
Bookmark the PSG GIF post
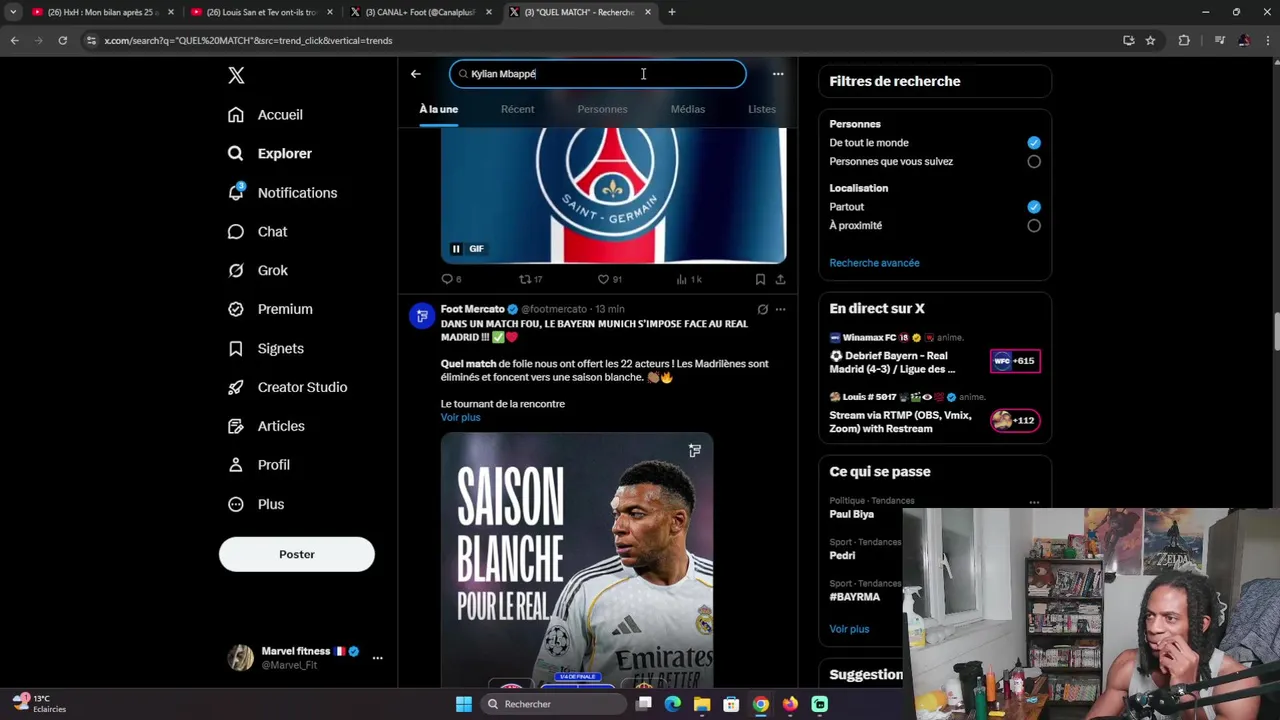coord(760,279)
